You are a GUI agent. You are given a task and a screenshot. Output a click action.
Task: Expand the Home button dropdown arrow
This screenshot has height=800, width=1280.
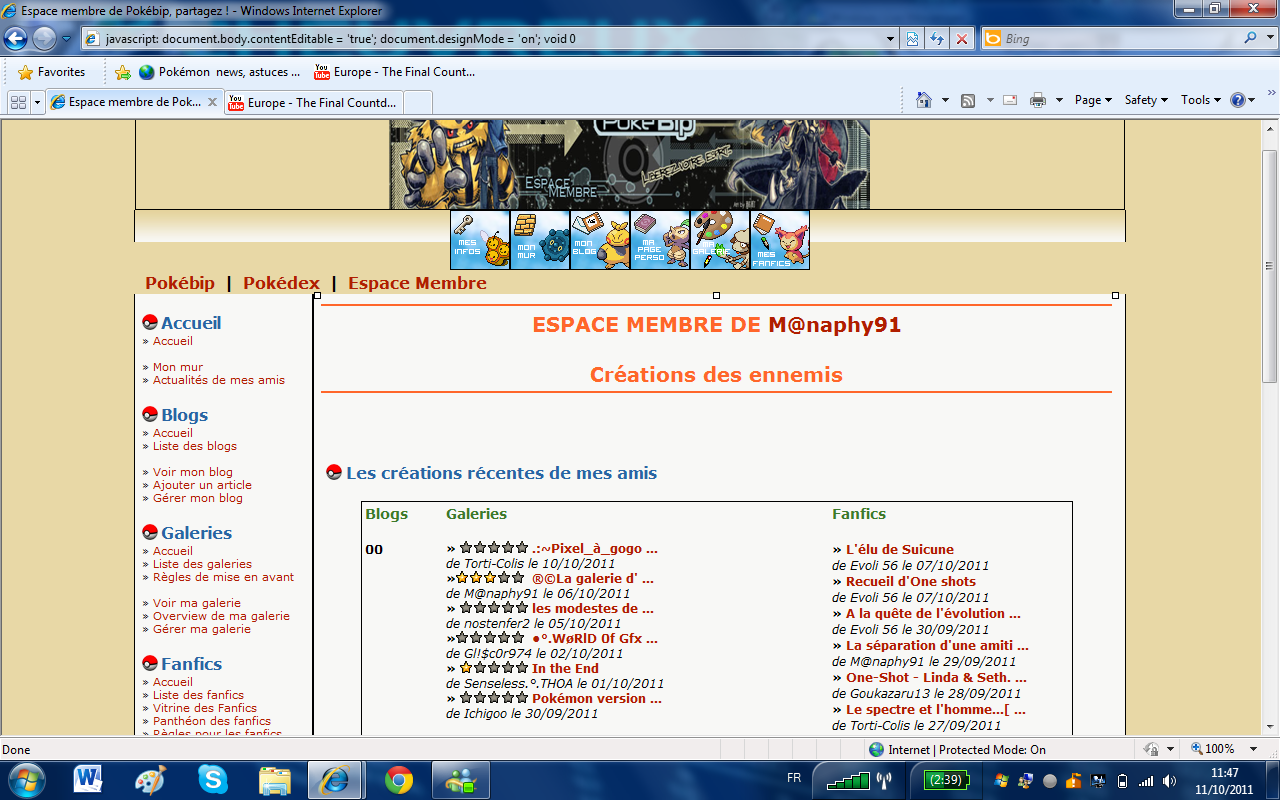pos(945,100)
